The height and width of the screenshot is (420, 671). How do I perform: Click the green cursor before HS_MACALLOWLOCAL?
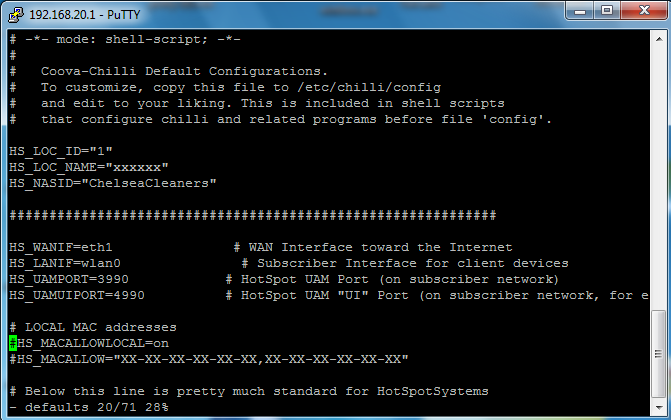click(x=13, y=343)
